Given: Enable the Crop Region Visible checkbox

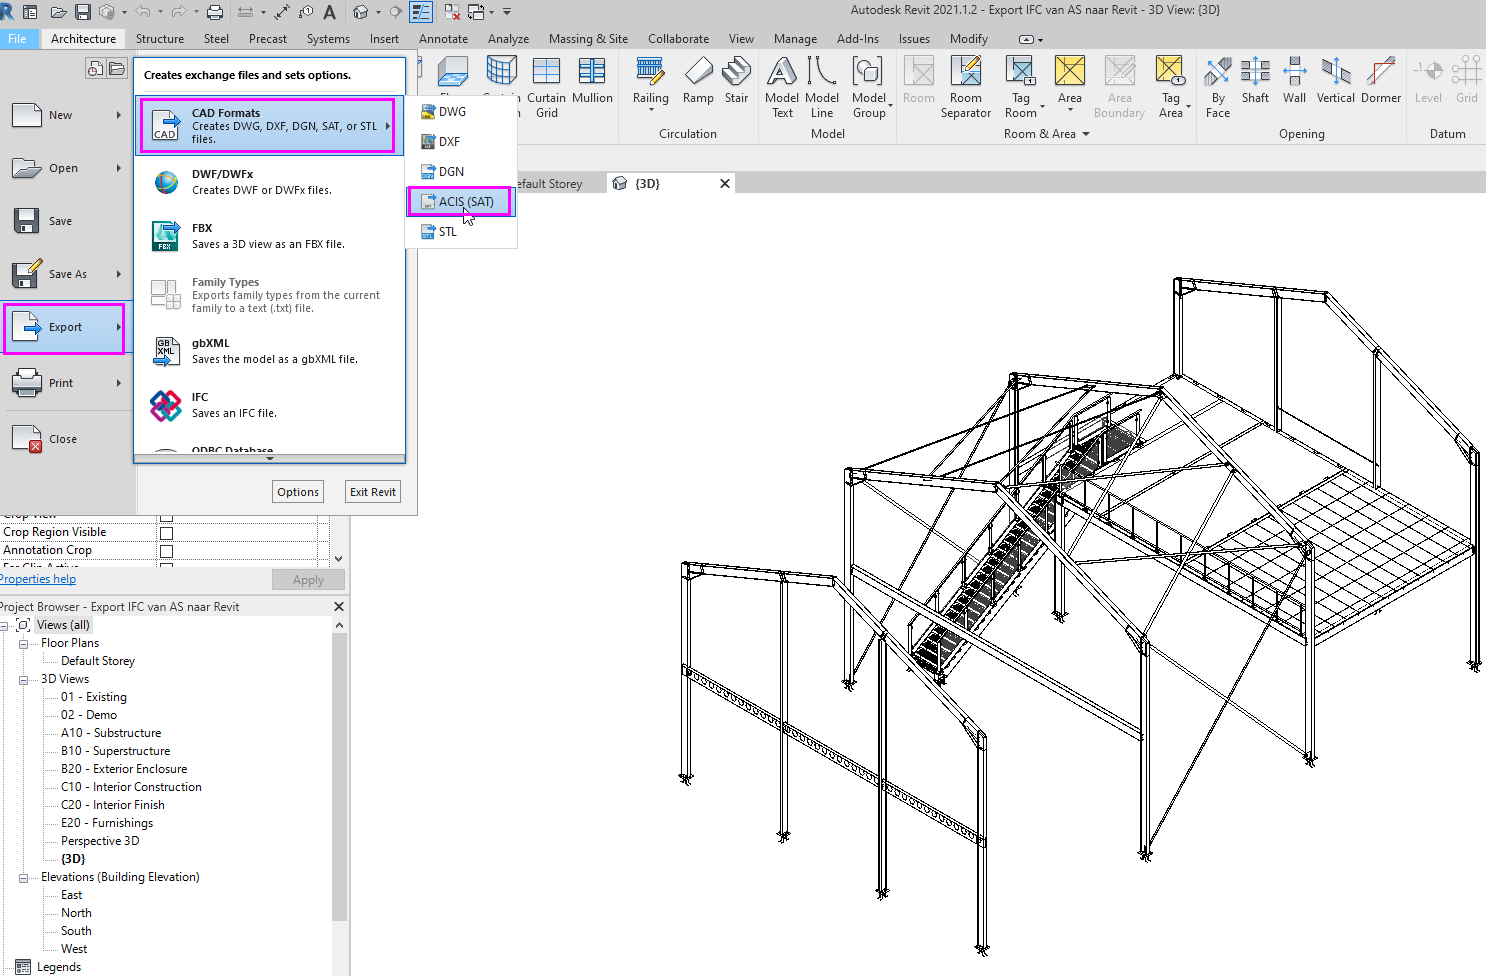Looking at the screenshot, I should pos(166,531).
